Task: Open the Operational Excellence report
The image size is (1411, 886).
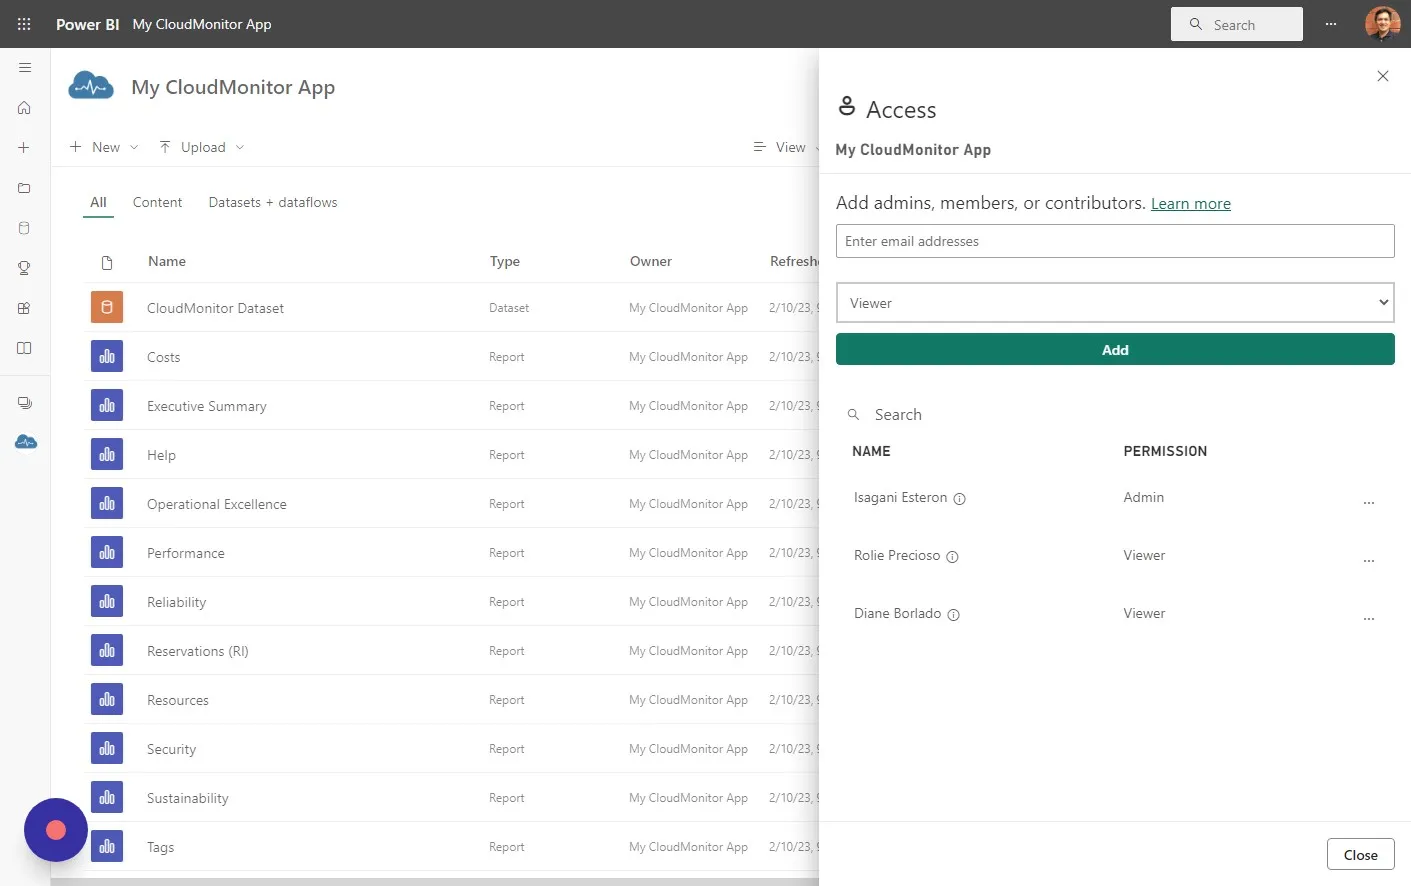Action: (216, 504)
